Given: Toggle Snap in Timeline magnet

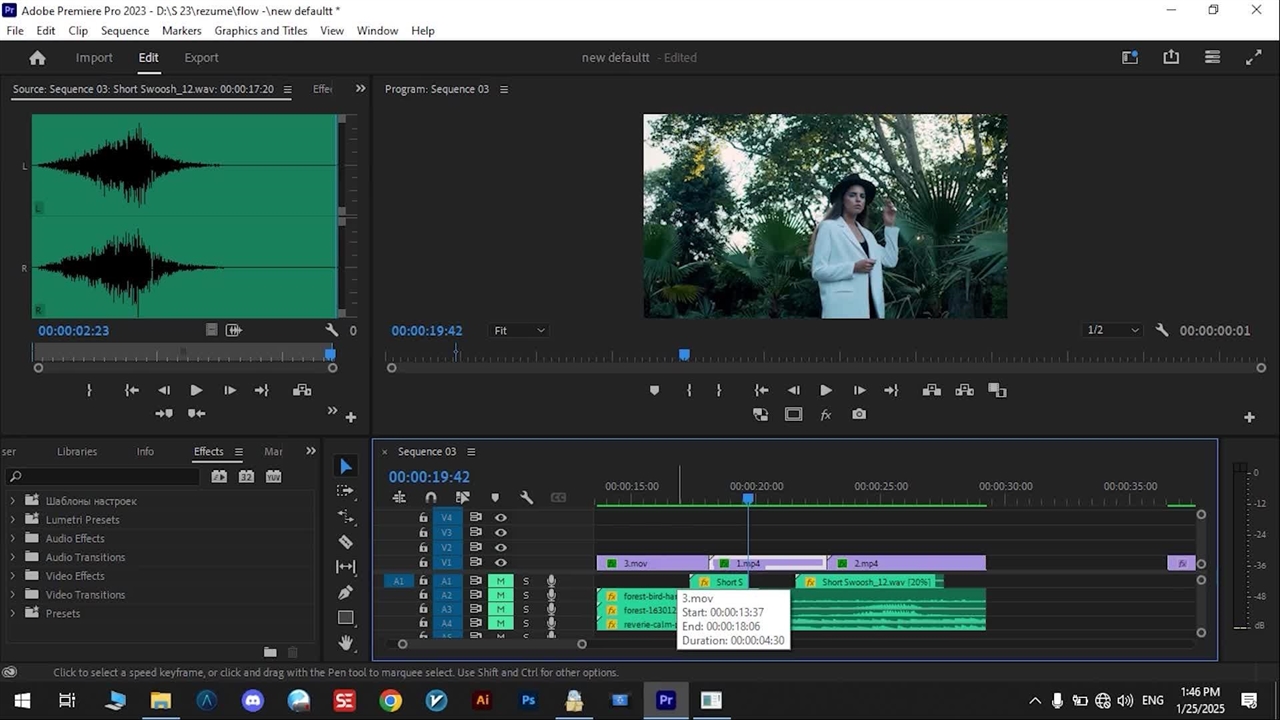Looking at the screenshot, I should pos(431,497).
